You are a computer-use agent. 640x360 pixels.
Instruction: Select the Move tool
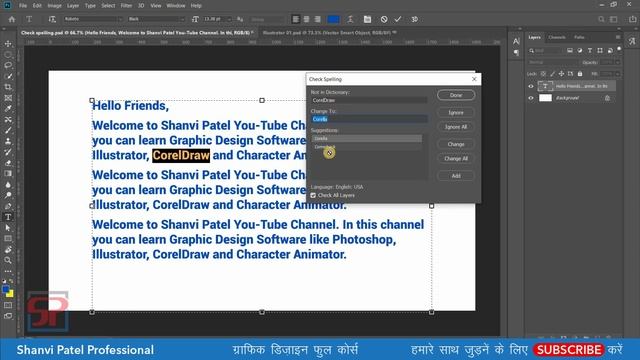(8, 44)
